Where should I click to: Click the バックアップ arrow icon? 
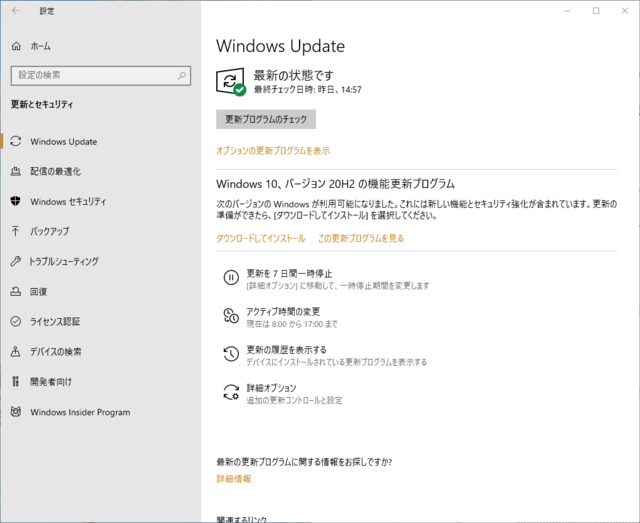click(x=16, y=231)
